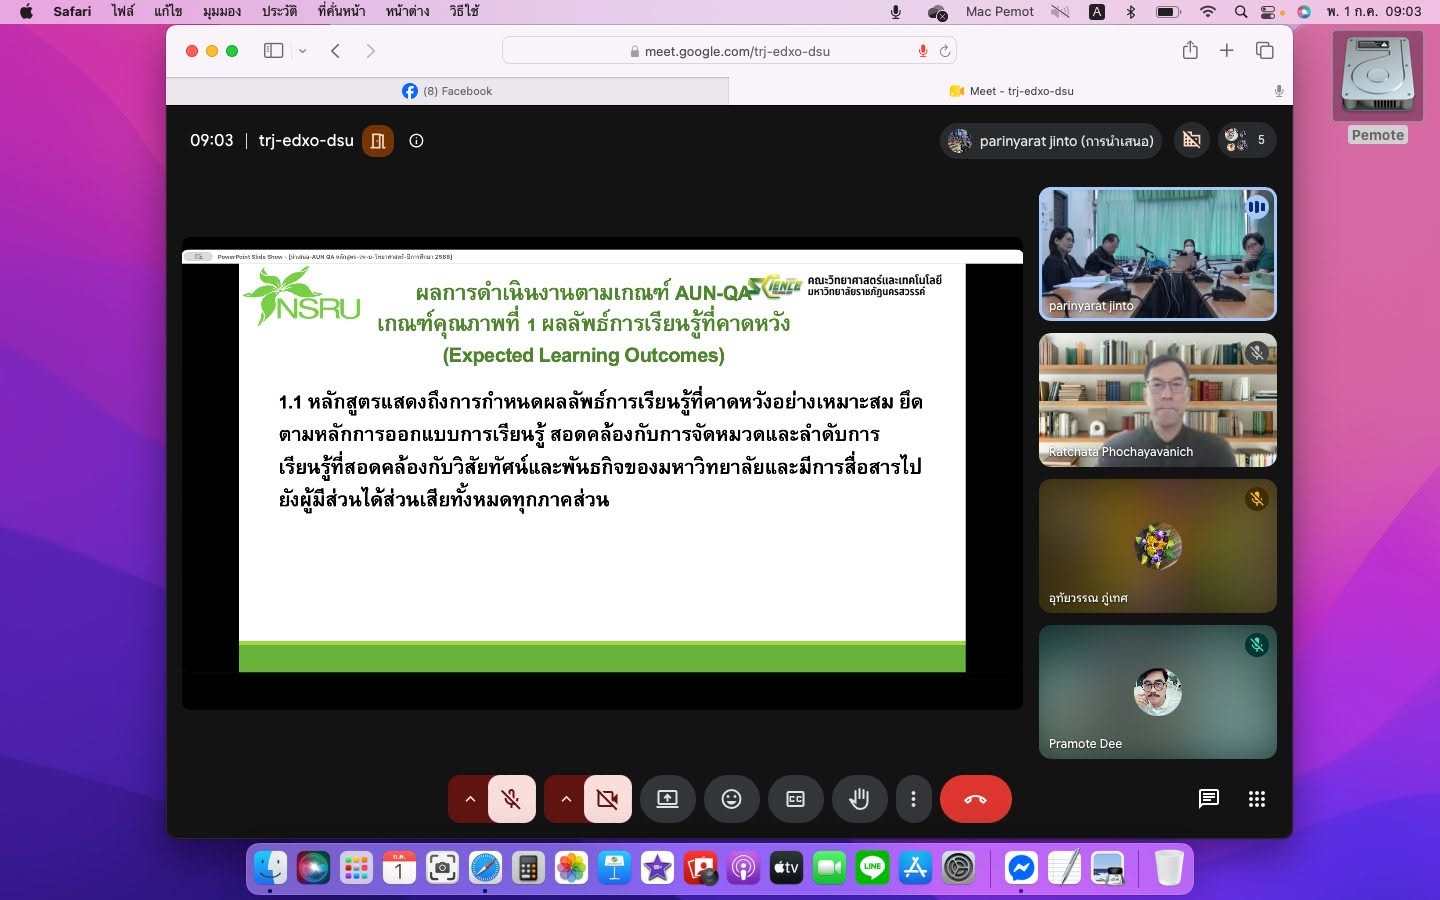Open the ไฟล์ menu
This screenshot has width=1440, height=900.
122,11
